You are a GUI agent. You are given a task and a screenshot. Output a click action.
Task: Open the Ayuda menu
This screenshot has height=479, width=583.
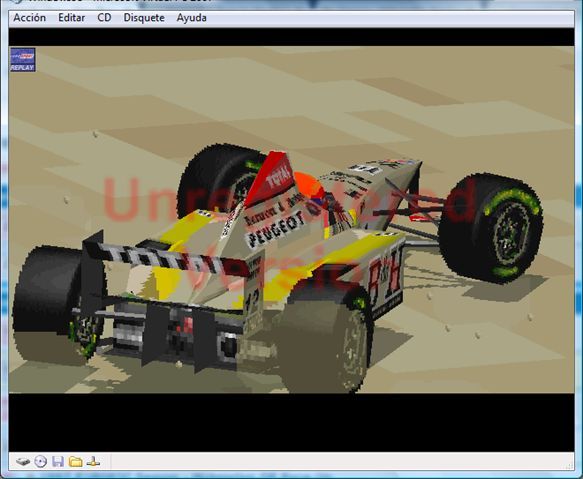point(191,18)
